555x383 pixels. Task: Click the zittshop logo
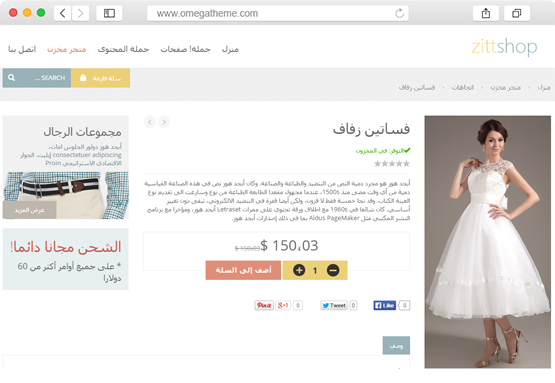504,46
